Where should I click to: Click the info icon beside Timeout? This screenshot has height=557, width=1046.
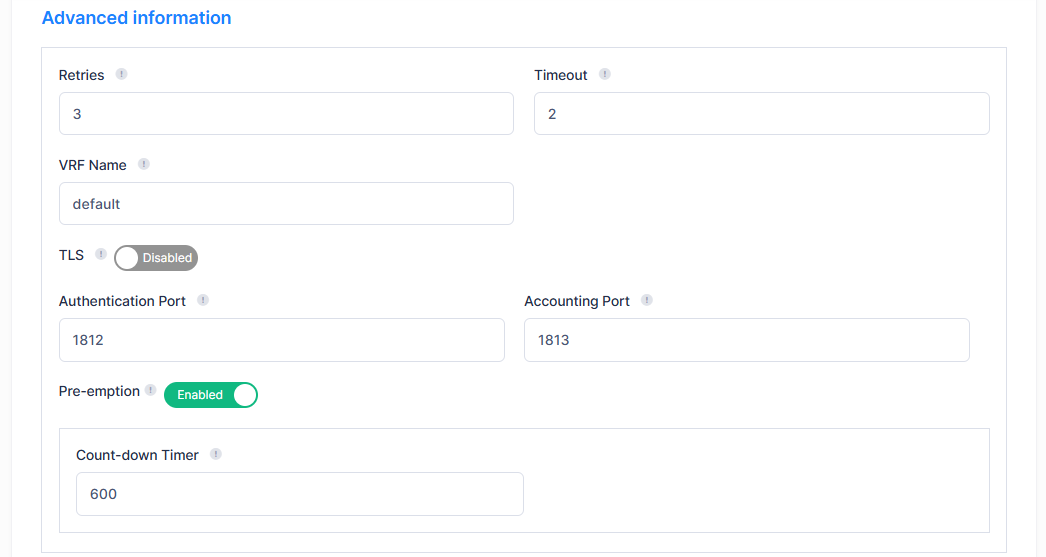click(605, 74)
